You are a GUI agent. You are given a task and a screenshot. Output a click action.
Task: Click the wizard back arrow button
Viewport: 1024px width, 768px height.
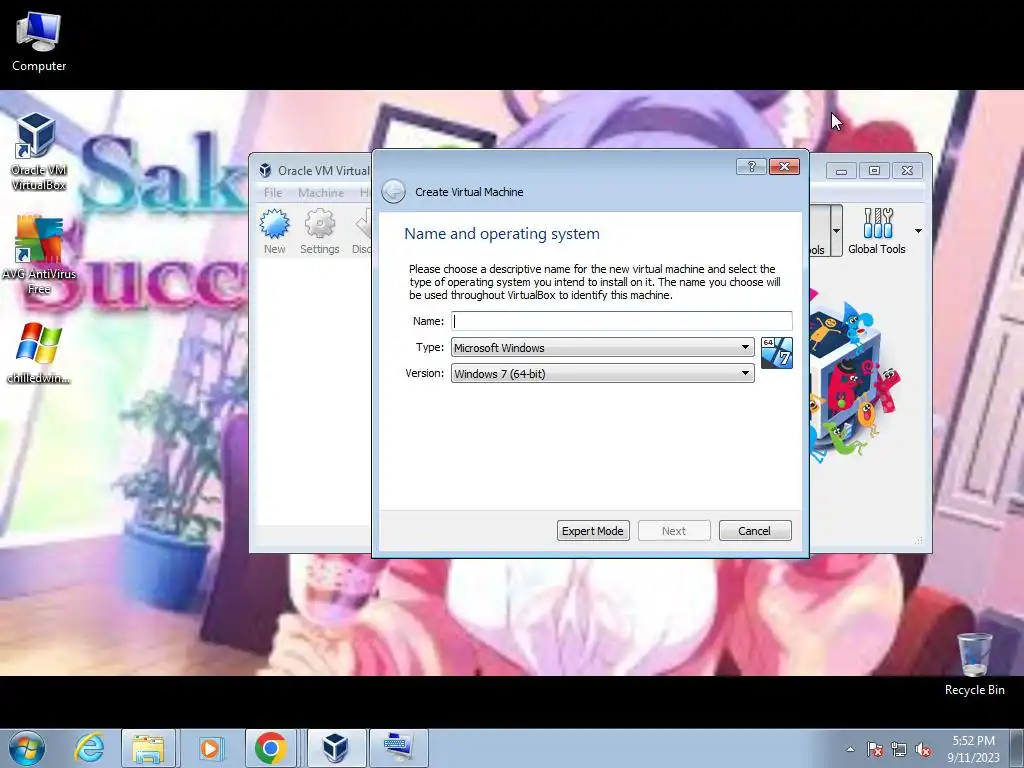click(393, 192)
